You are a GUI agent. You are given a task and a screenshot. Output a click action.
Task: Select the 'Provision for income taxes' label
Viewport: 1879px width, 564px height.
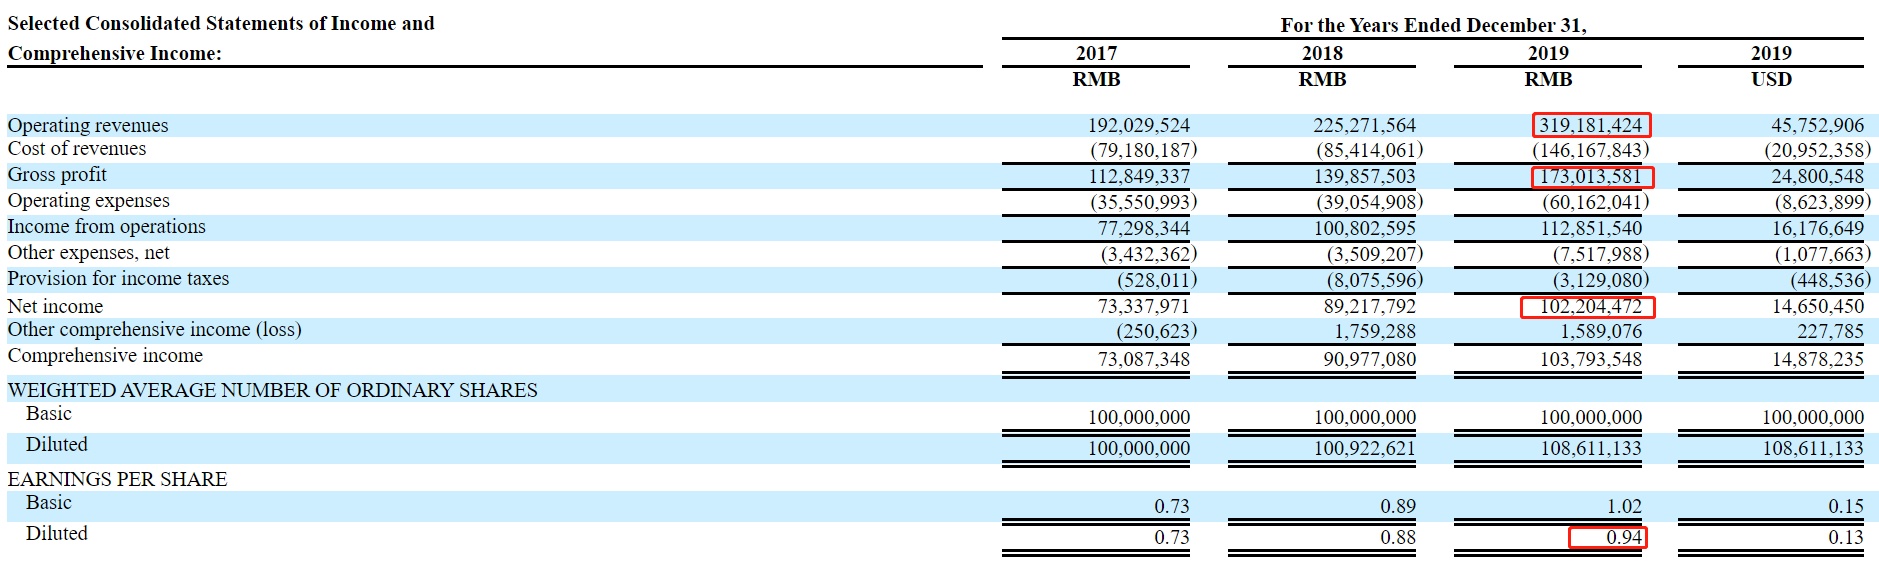[x=118, y=279]
